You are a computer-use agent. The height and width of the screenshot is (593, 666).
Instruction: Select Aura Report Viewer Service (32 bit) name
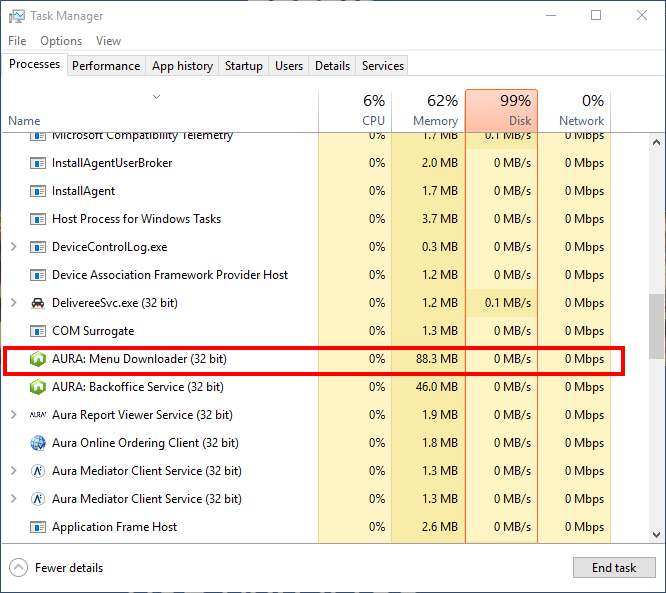142,415
